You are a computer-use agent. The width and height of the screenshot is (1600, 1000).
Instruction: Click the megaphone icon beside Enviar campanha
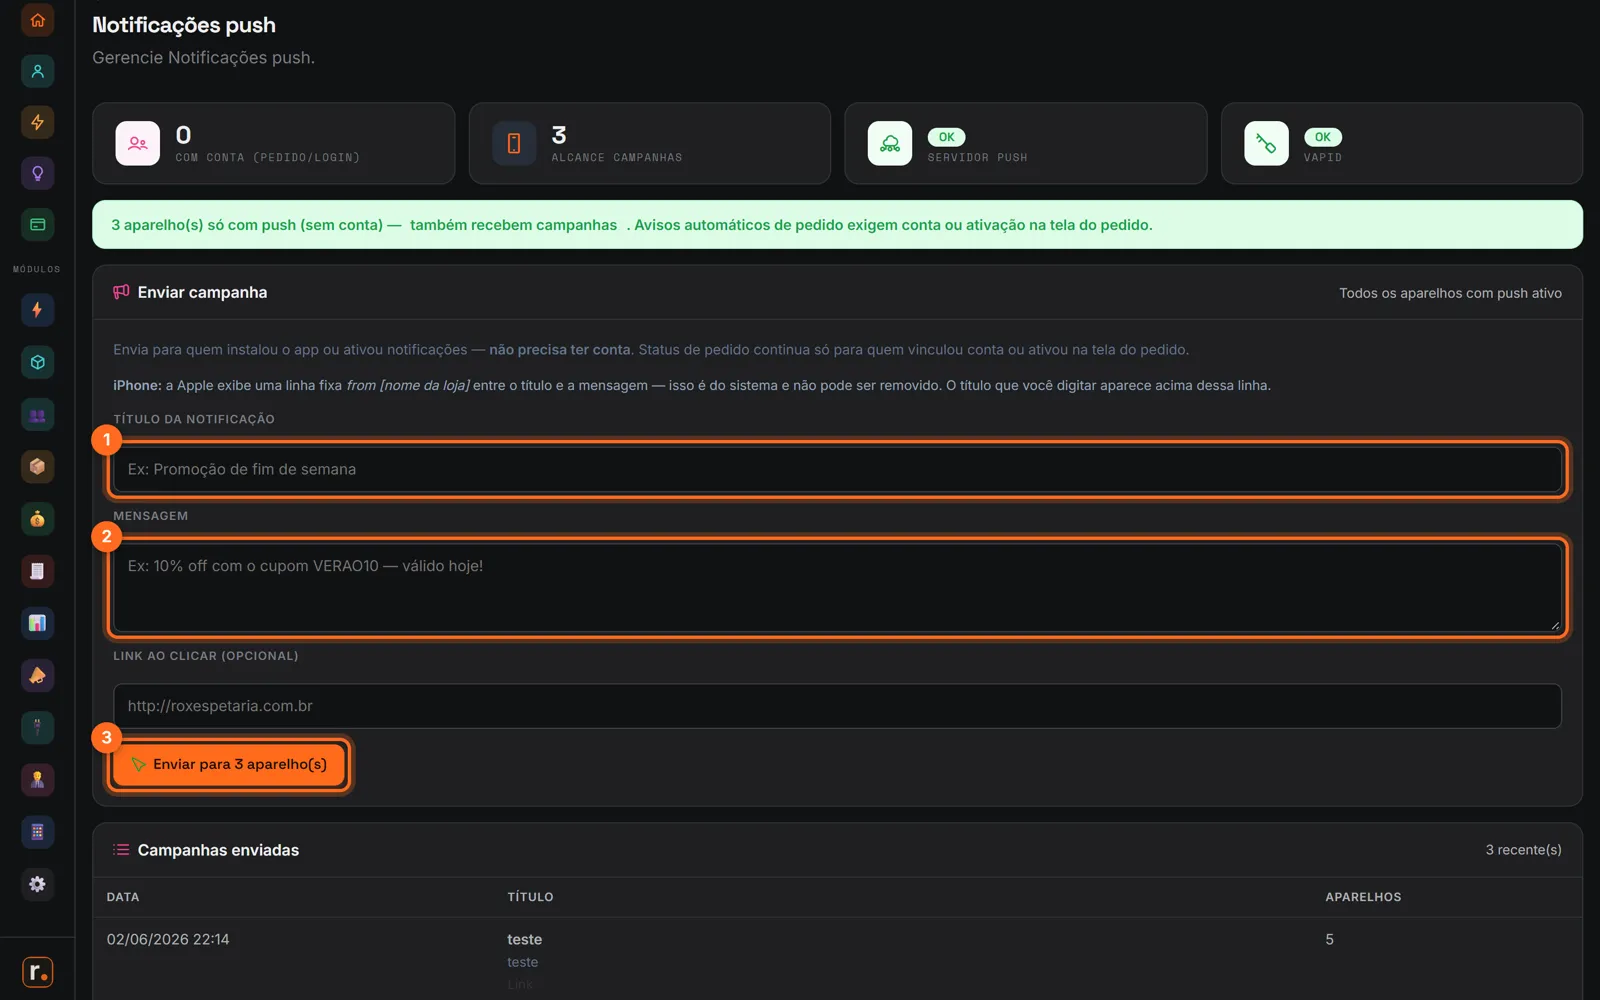pos(121,292)
